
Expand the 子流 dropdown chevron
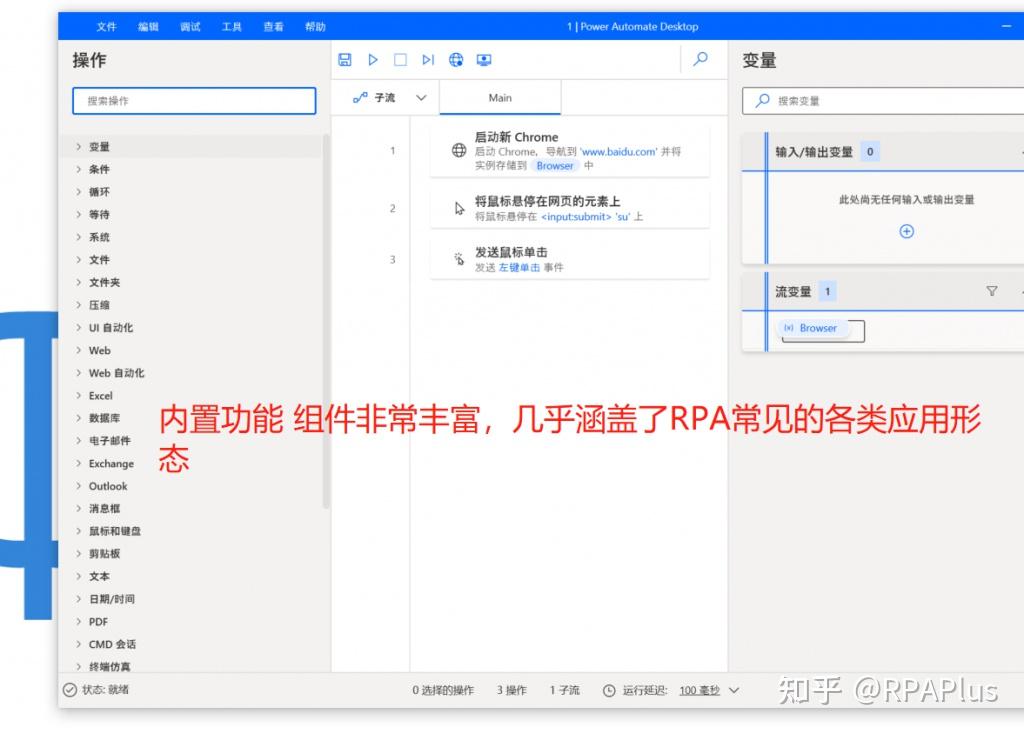pyautogui.click(x=420, y=98)
